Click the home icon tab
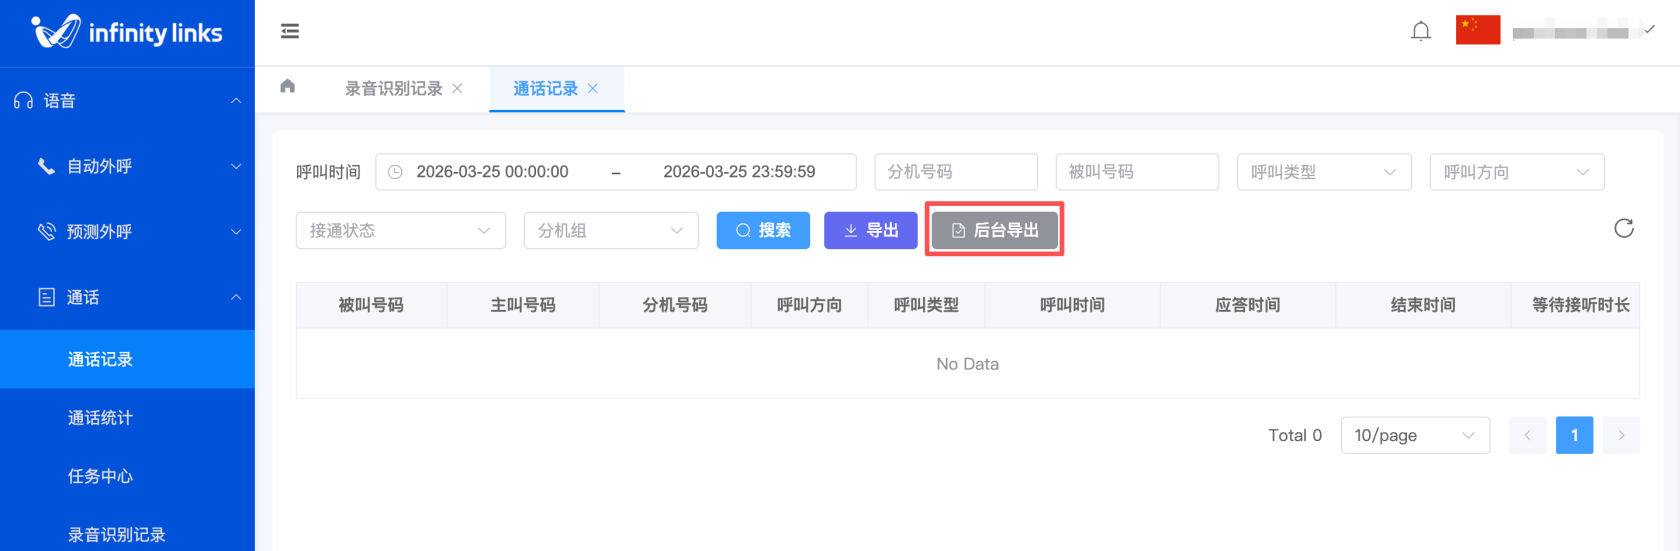Image resolution: width=1680 pixels, height=551 pixels. pos(288,87)
